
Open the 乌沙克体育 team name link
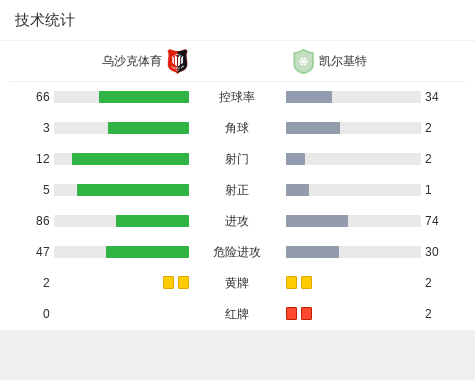(x=132, y=61)
